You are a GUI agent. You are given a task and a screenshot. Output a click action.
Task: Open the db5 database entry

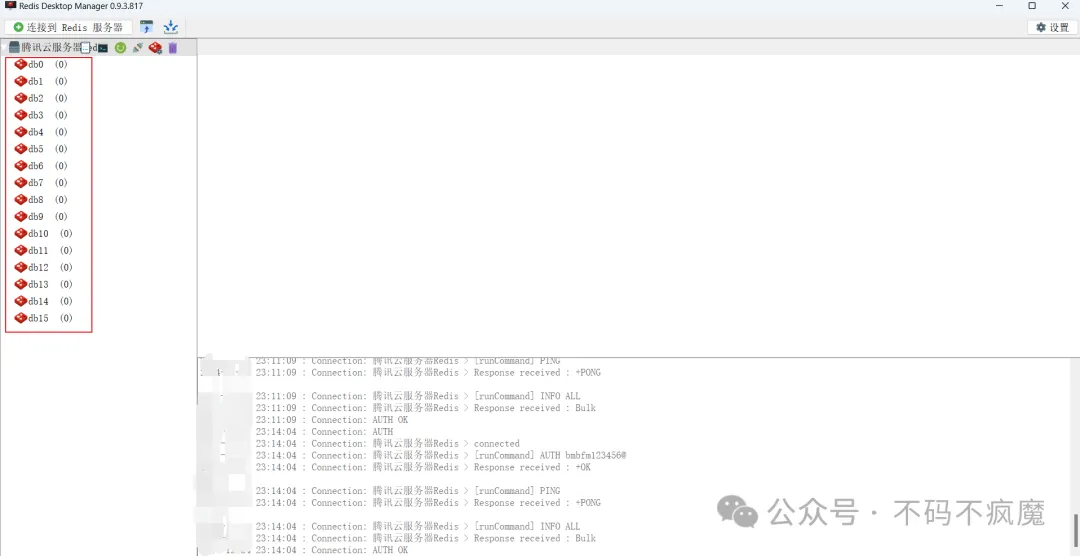tap(36, 149)
